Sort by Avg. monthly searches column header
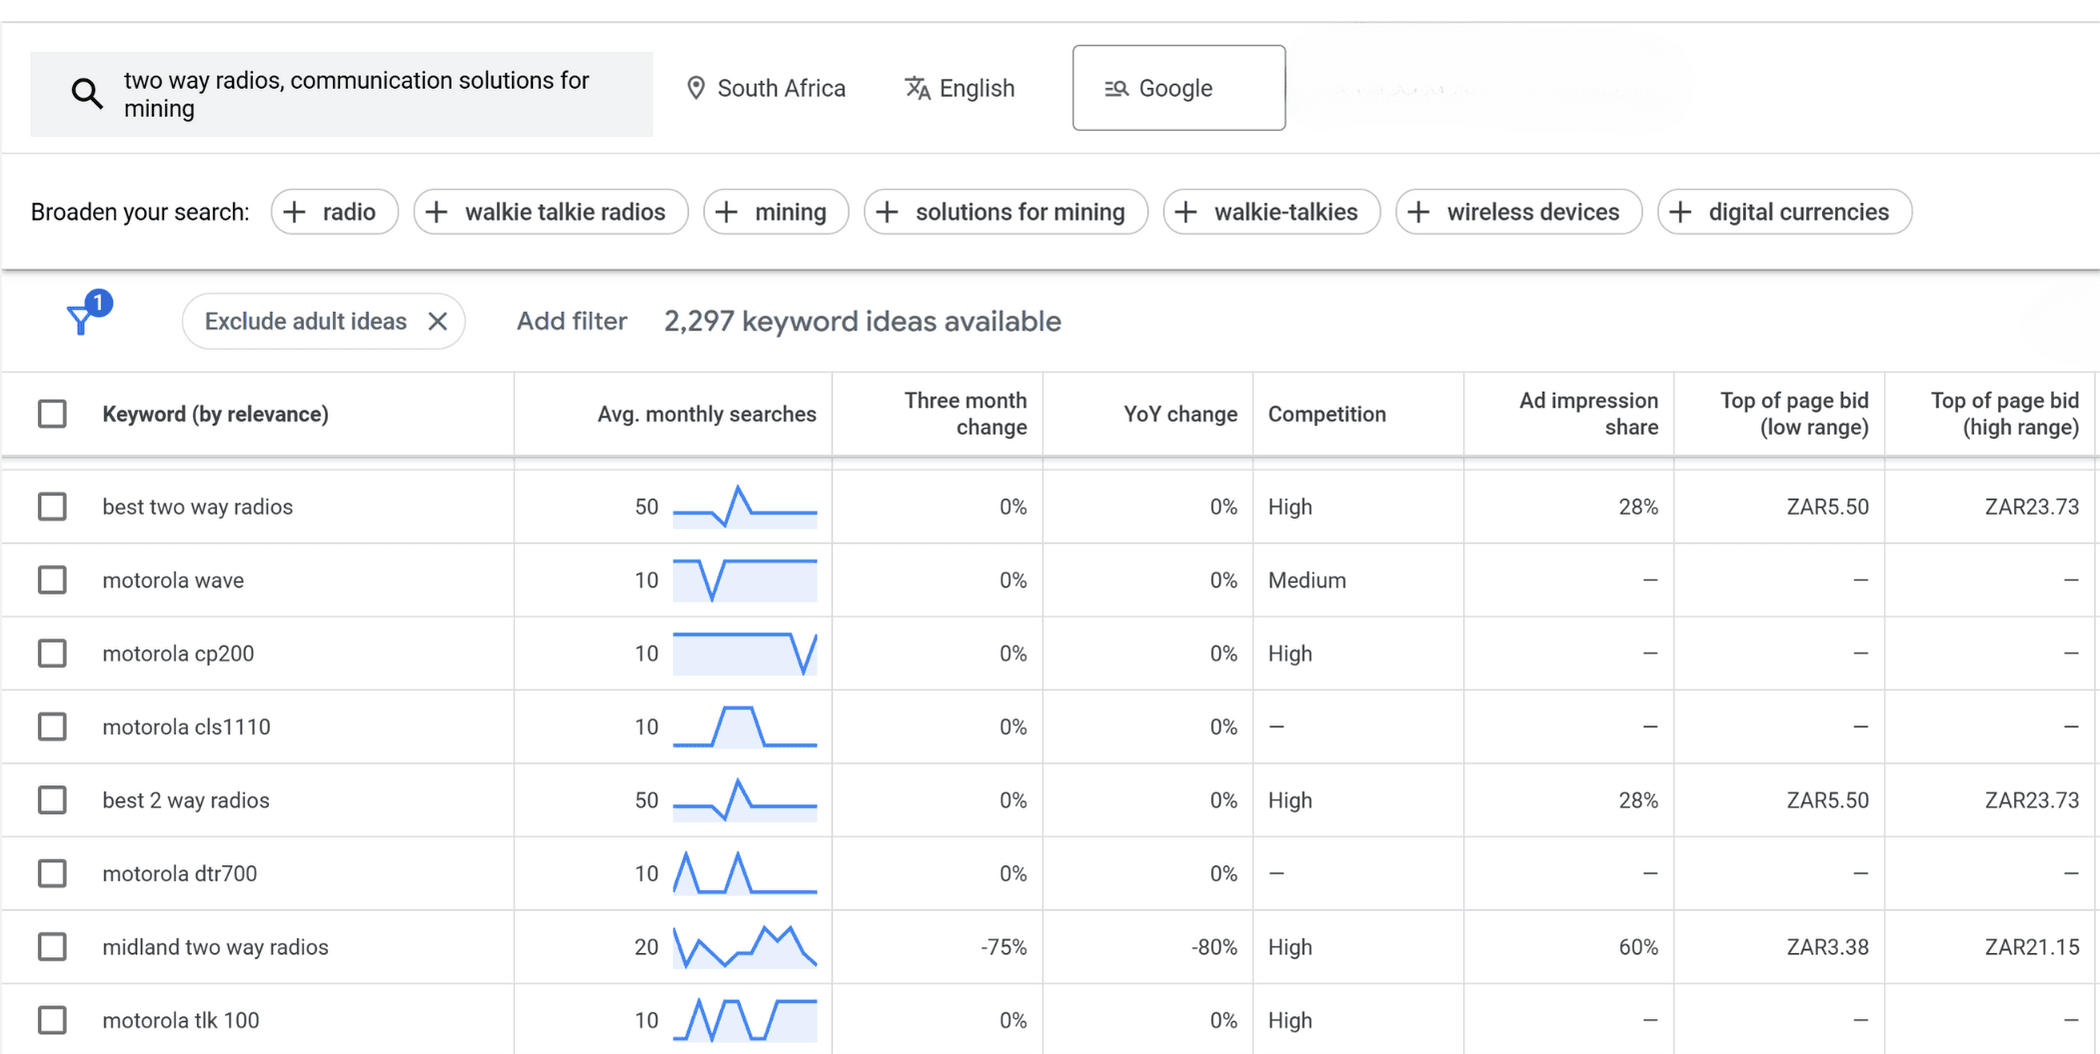The height and width of the screenshot is (1054, 2100). 706,413
